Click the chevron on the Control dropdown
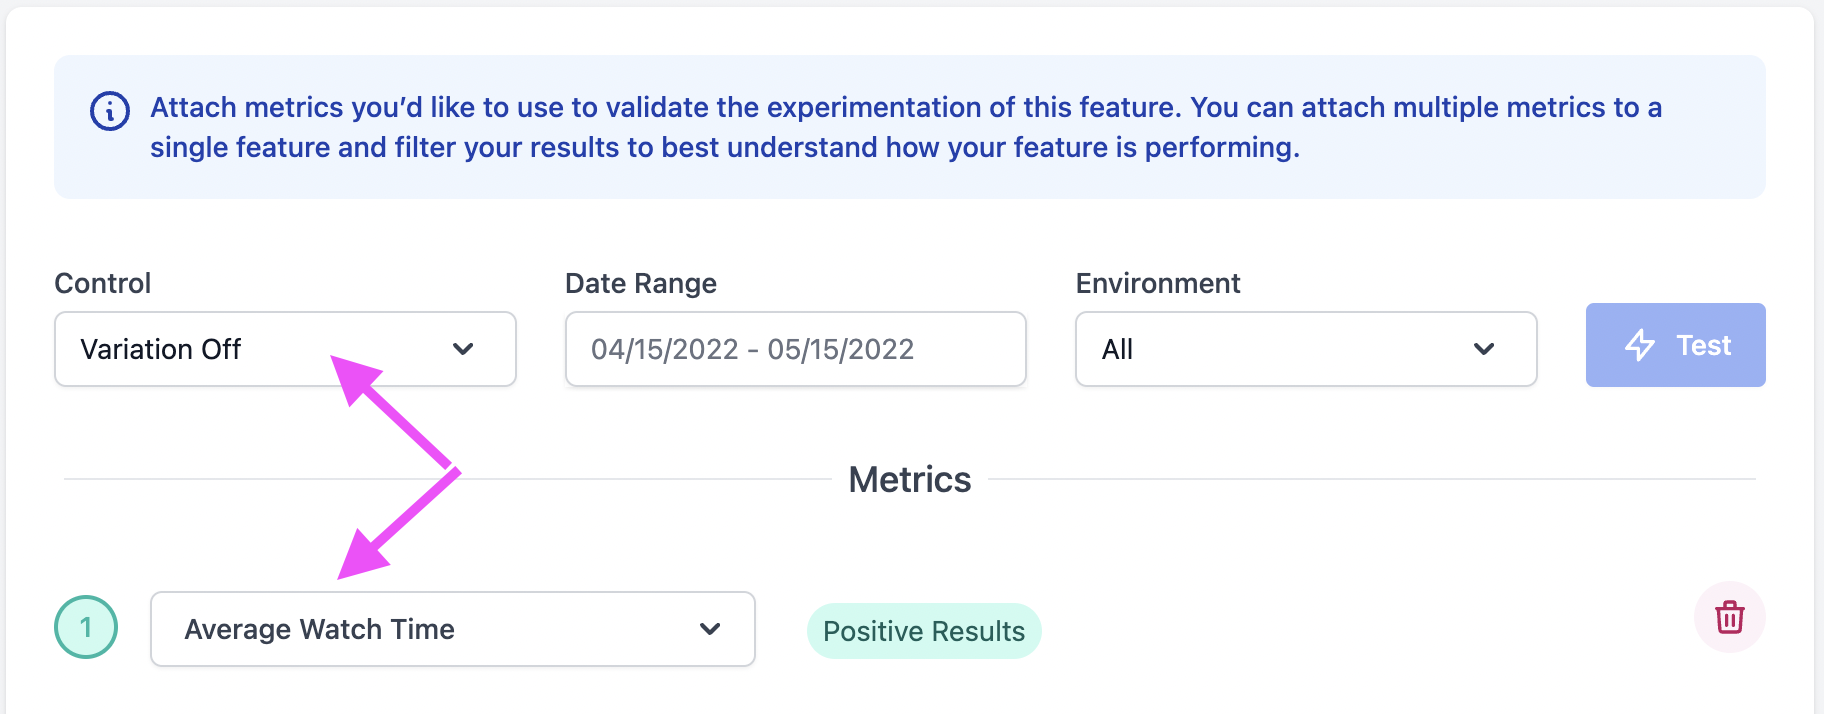Viewport: 1824px width, 714px height. tap(463, 349)
